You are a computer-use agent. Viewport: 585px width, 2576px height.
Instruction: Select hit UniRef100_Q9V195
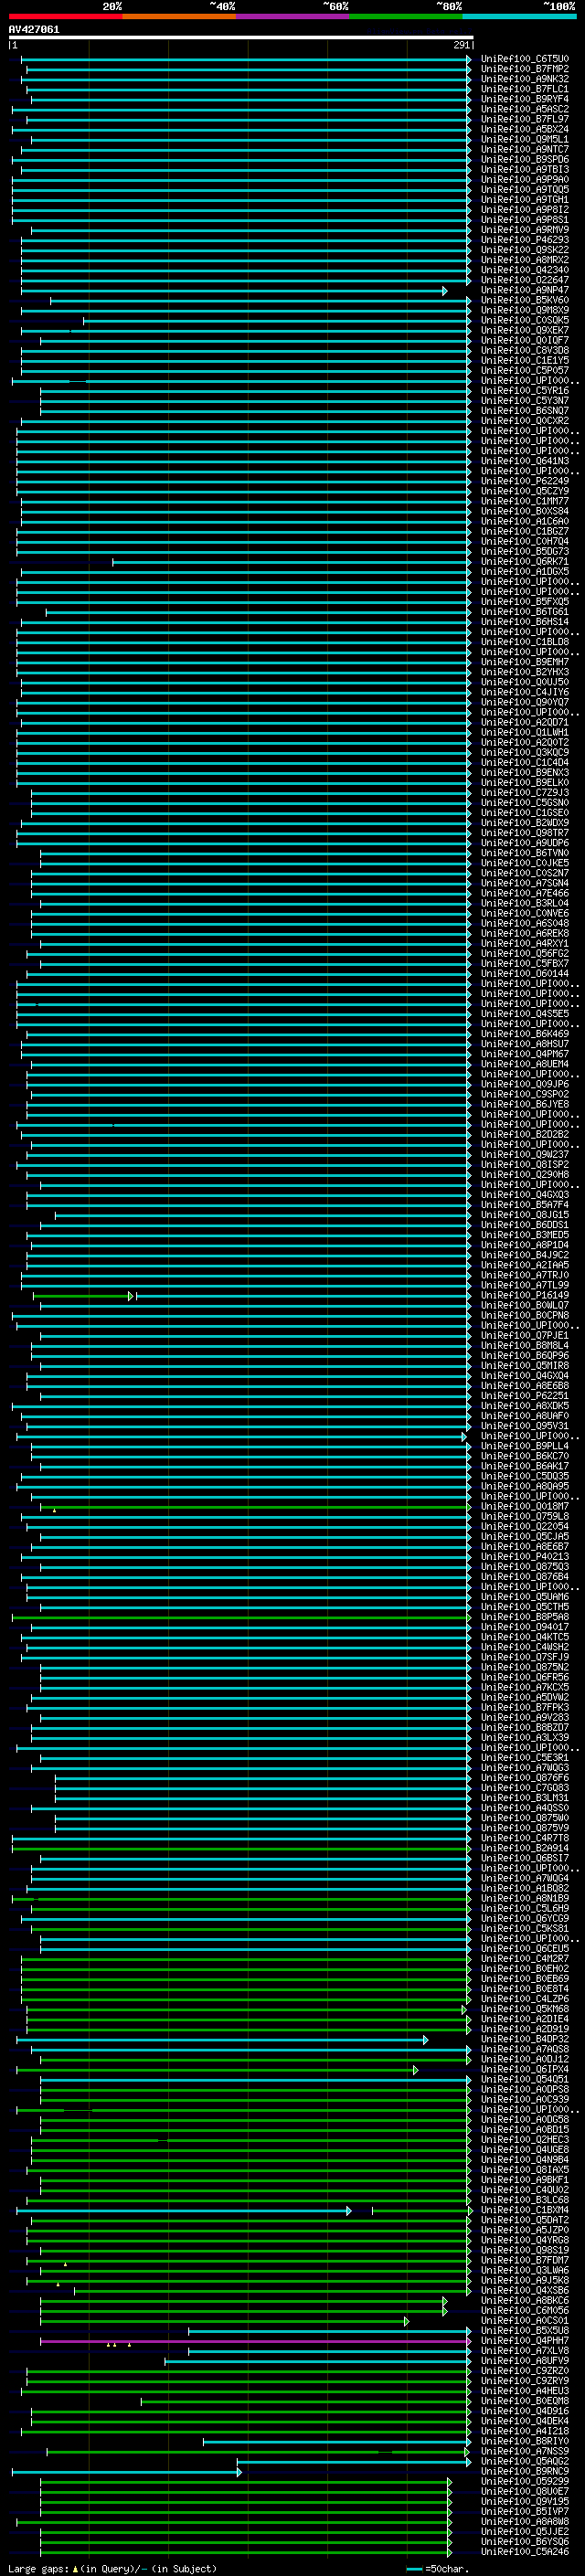(x=525, y=2502)
